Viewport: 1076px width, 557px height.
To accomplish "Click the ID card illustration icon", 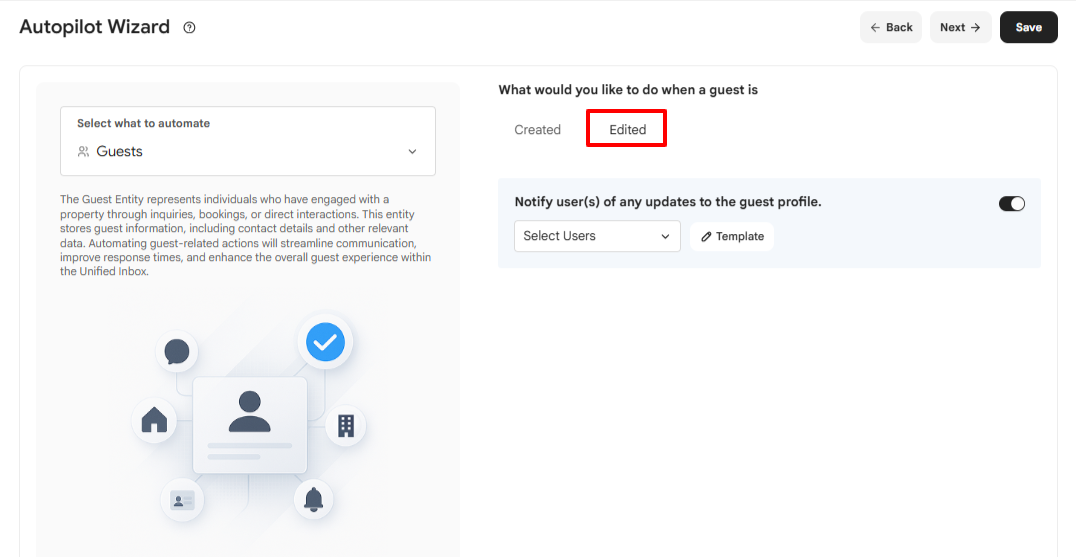I will (183, 499).
